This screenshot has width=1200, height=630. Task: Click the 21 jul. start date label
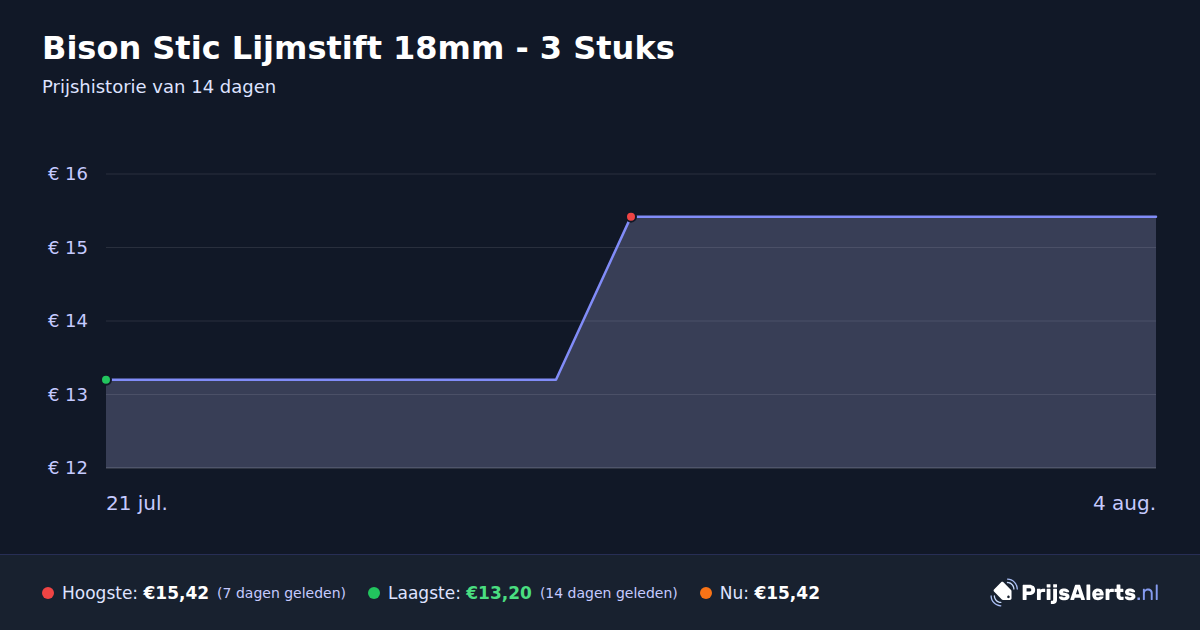(137, 503)
